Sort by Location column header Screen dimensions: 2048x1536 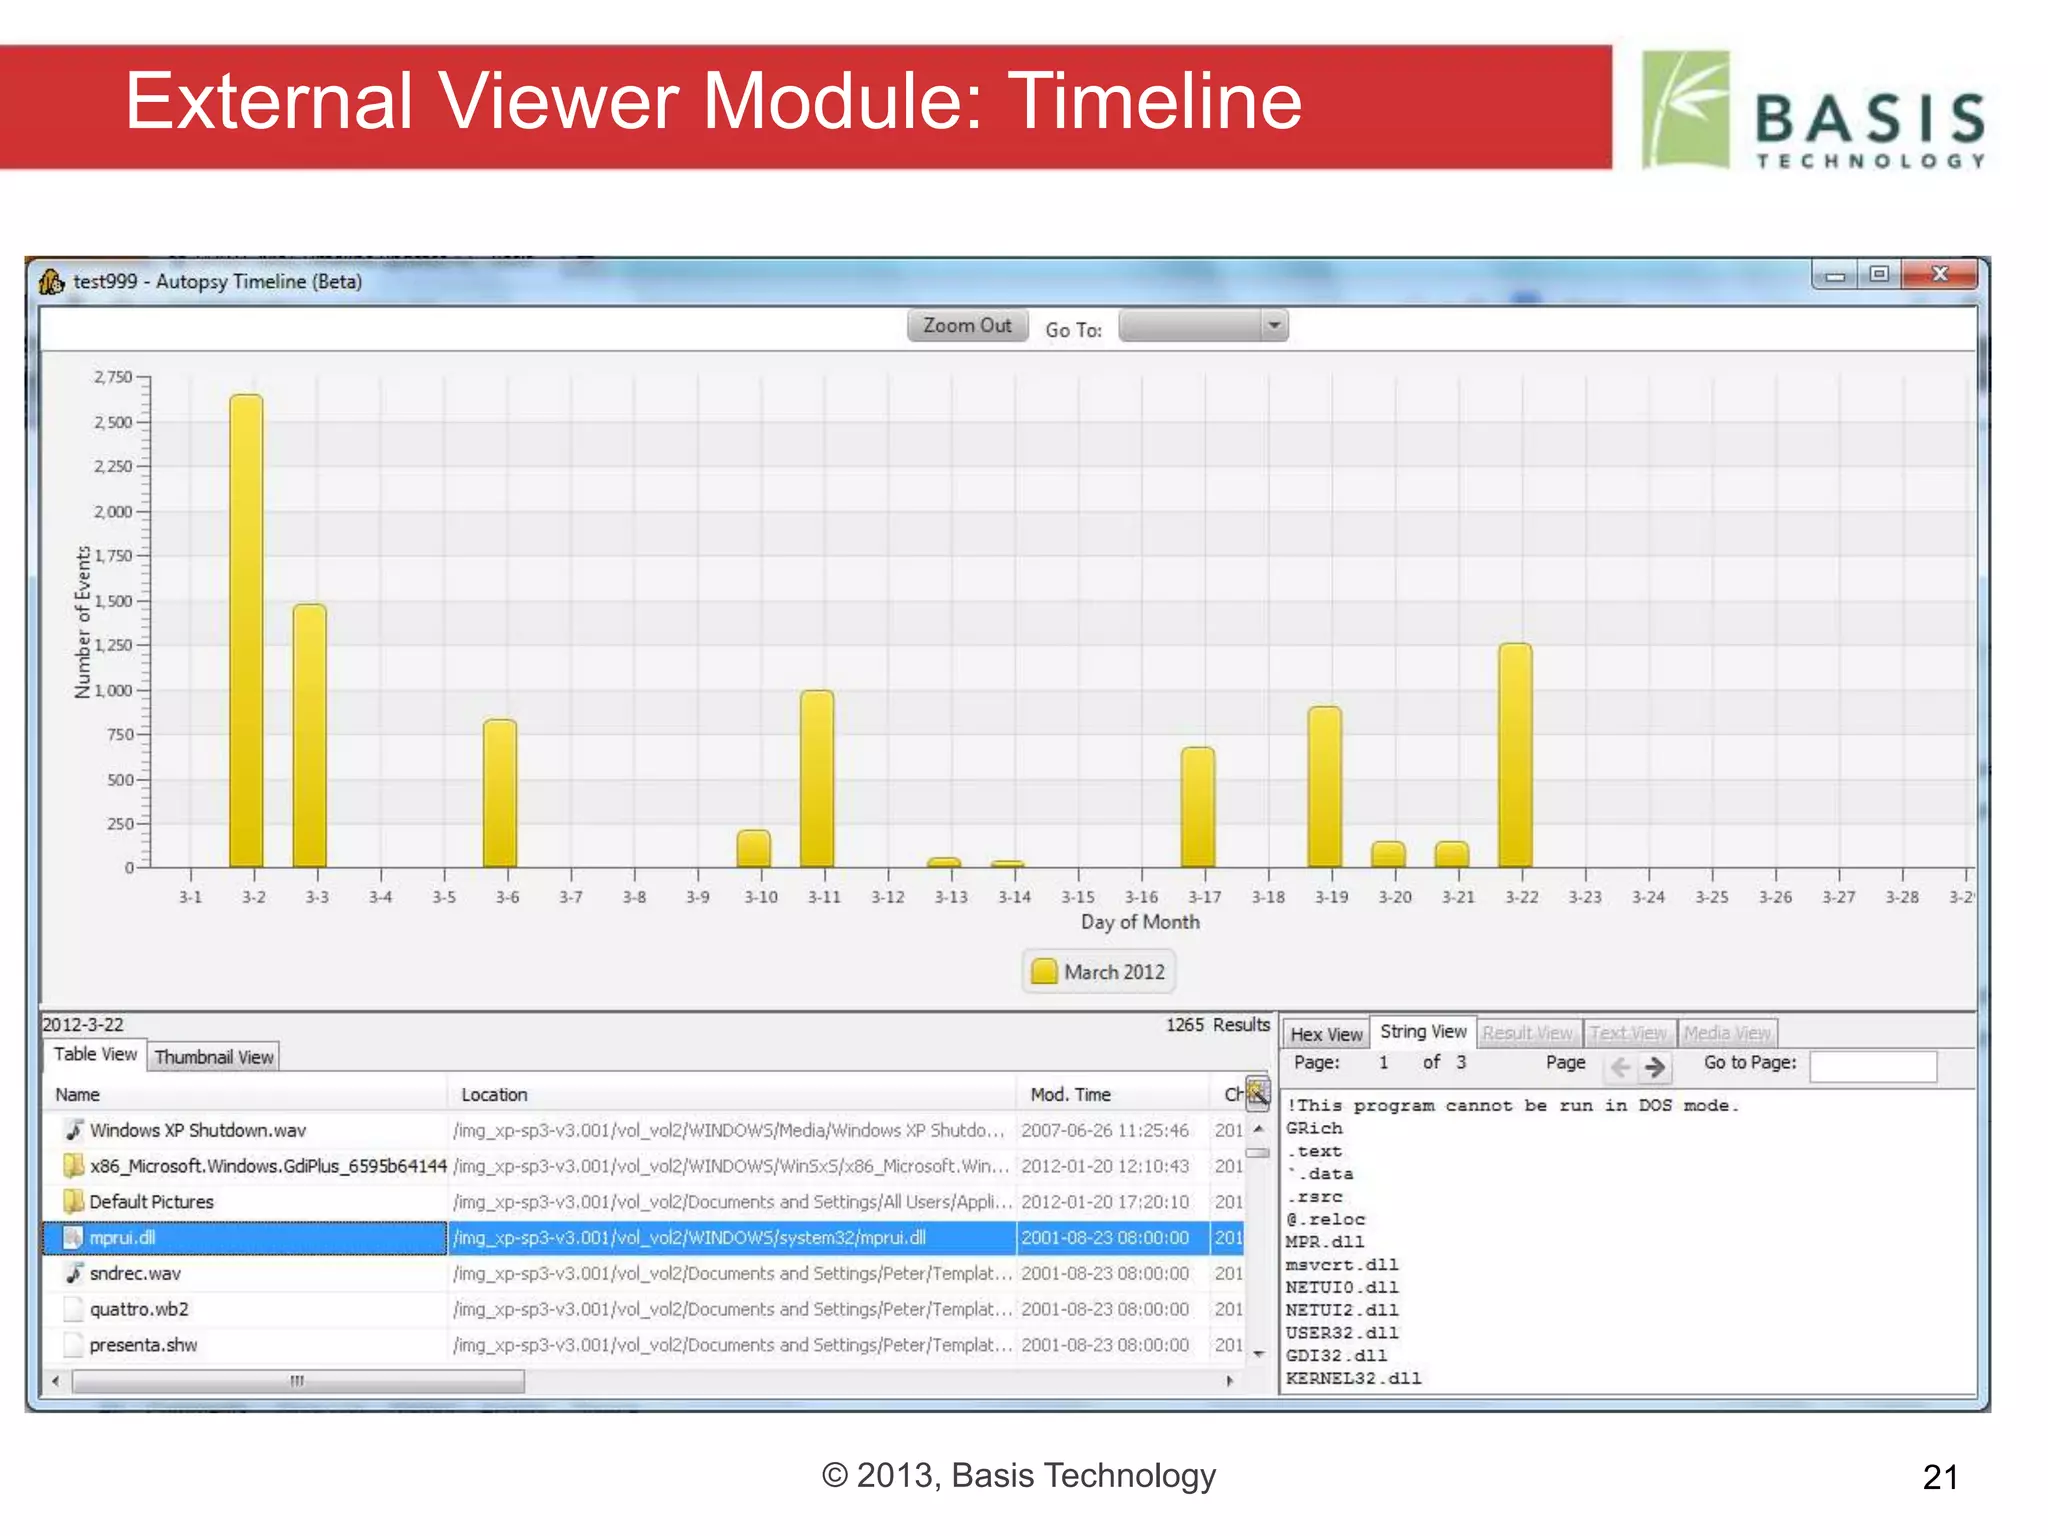[x=732, y=1094]
